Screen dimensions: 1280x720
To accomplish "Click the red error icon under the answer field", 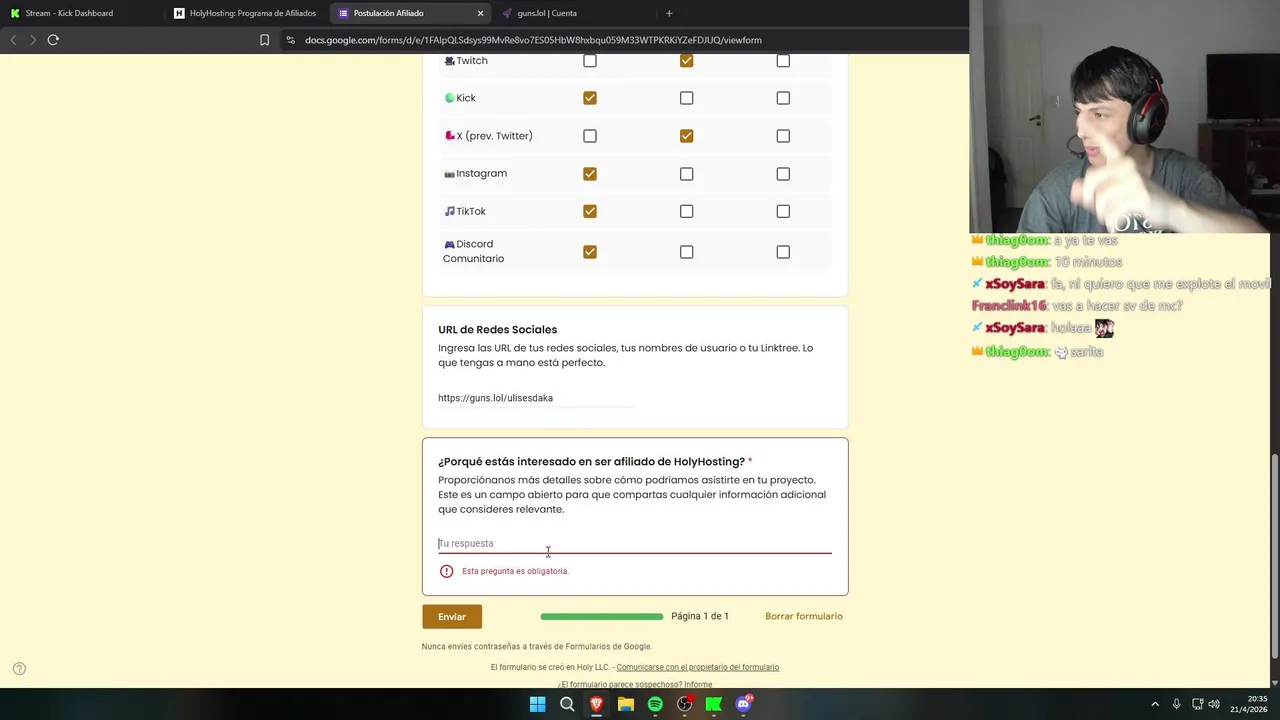I will coord(446,571).
